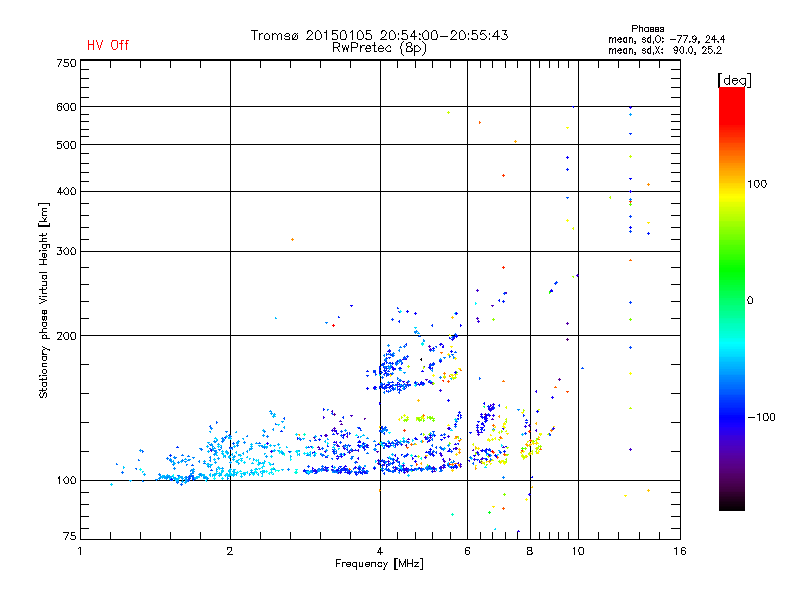The height and width of the screenshot is (600, 800).
Task: Click the yellow-green point near 5.5 MHz, 580 km
Action: (448, 112)
